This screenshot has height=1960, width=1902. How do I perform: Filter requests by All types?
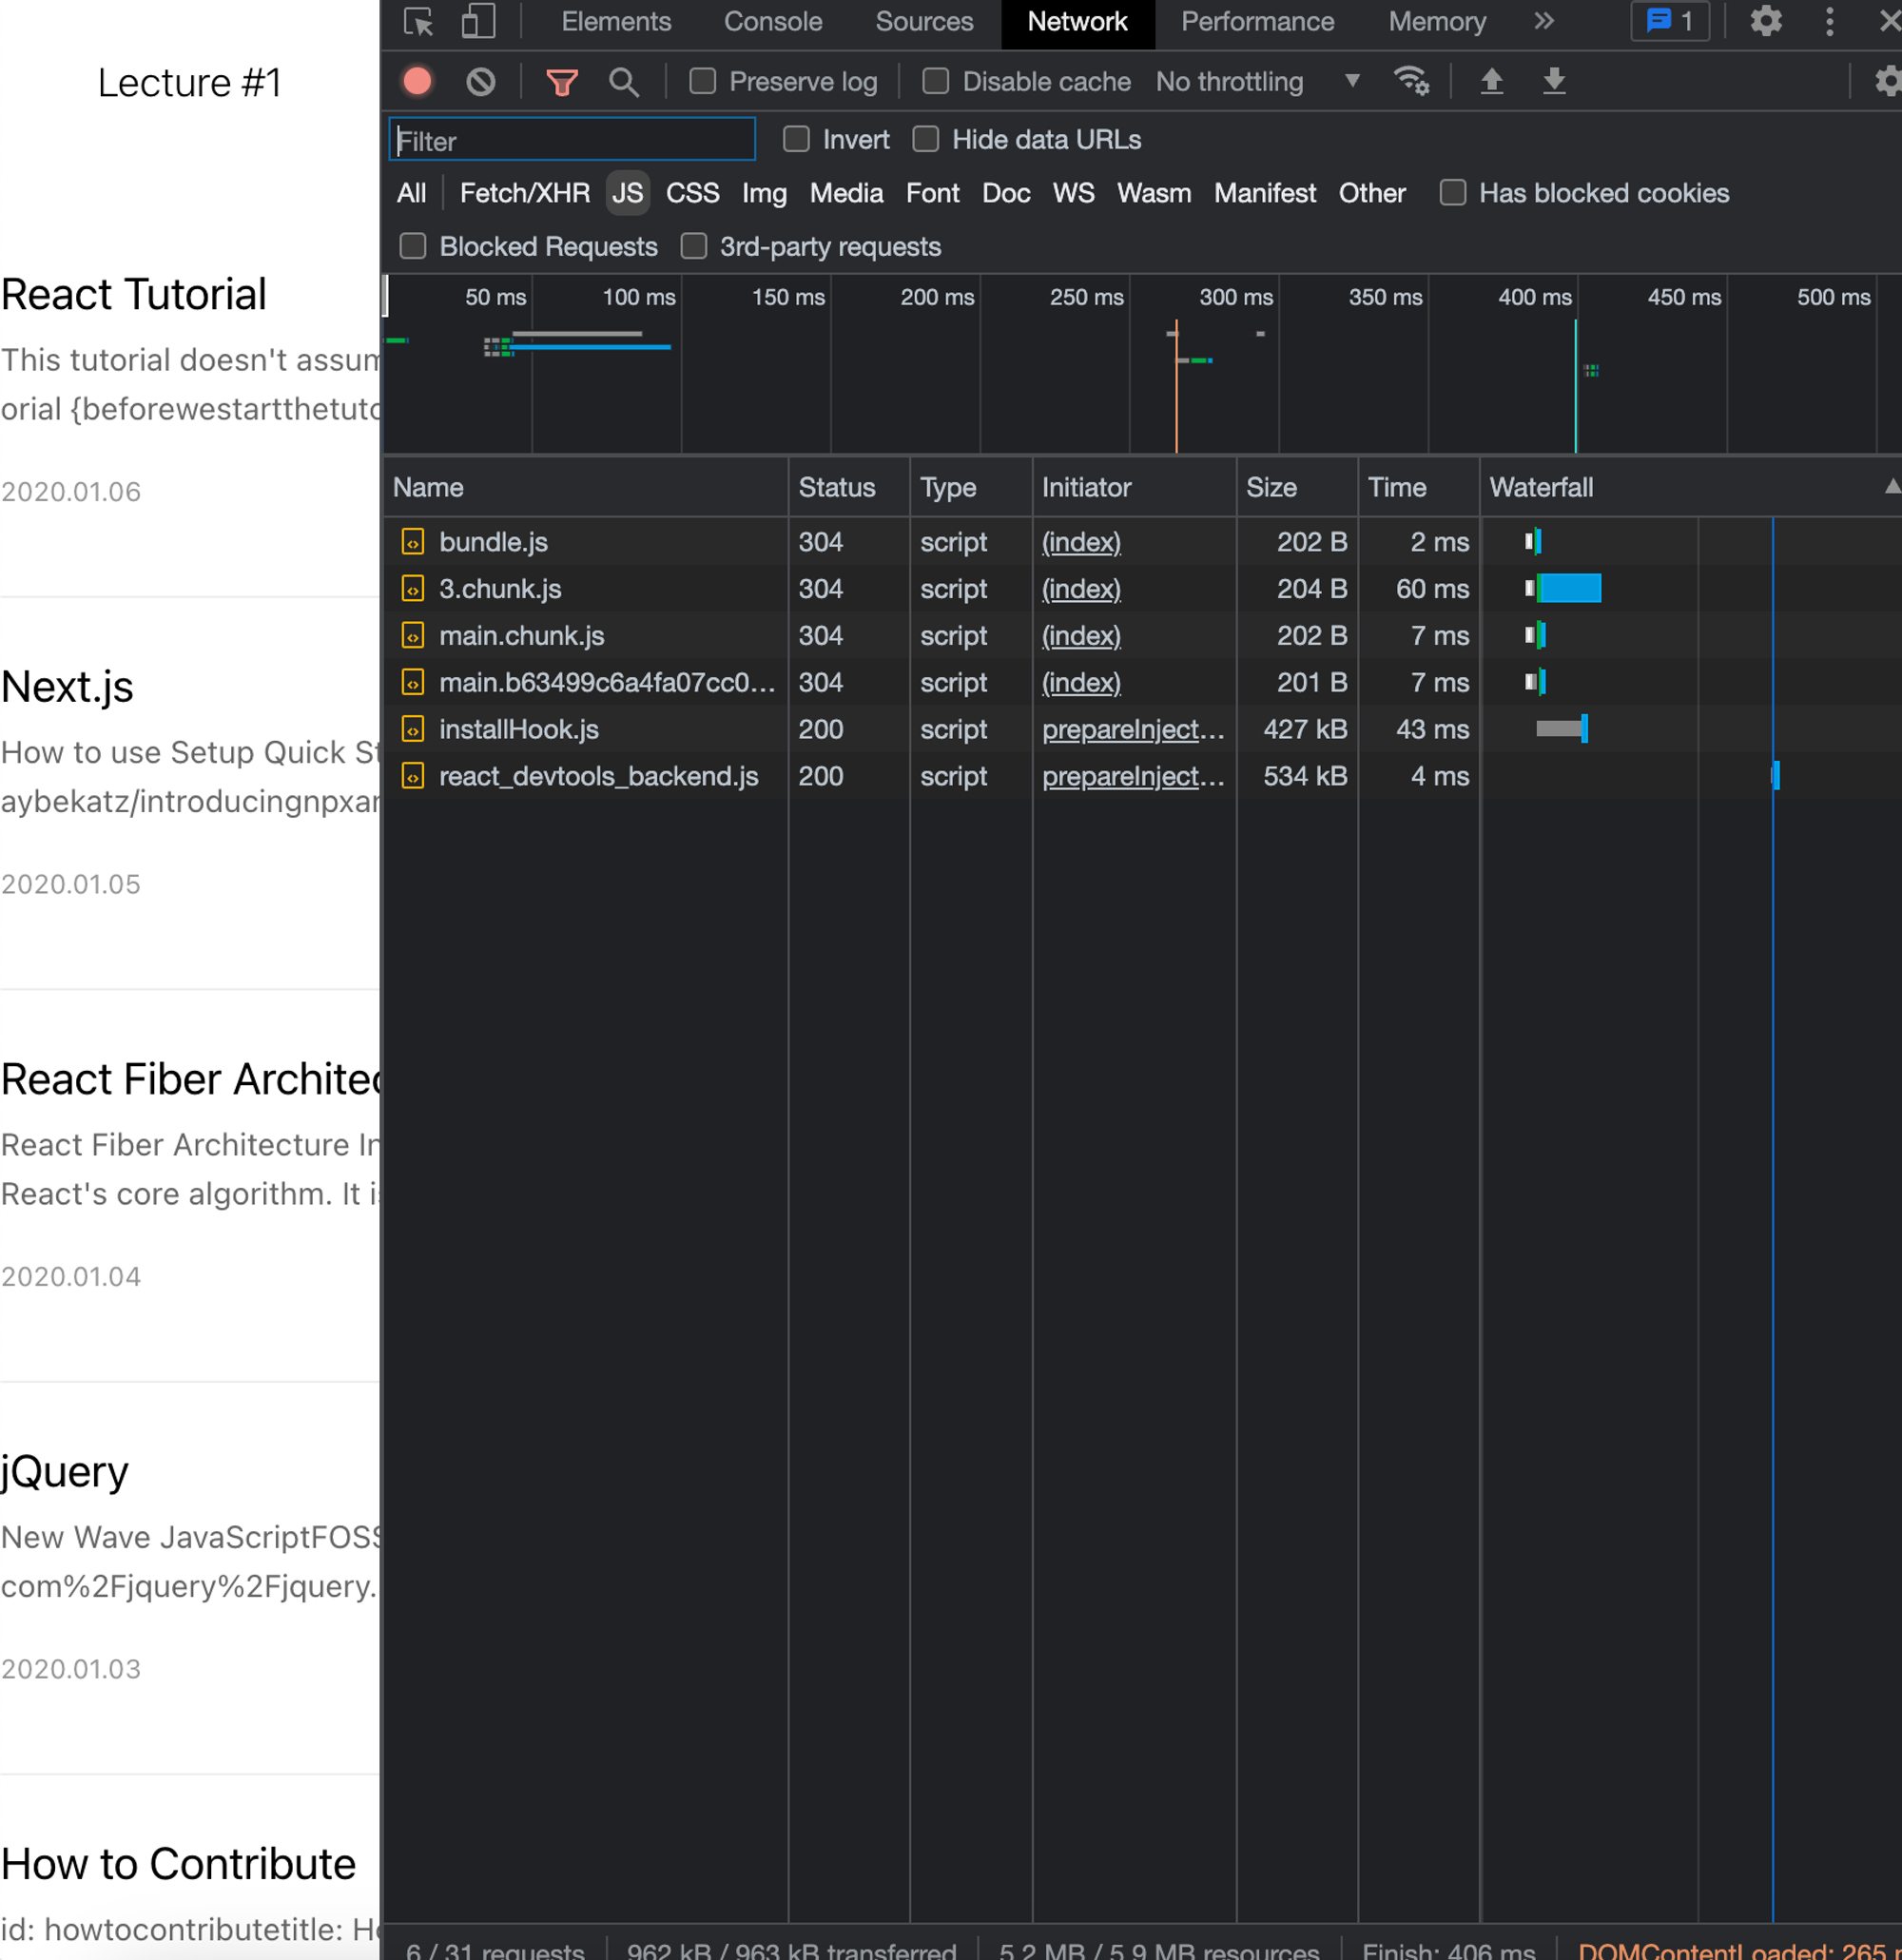[x=411, y=193]
